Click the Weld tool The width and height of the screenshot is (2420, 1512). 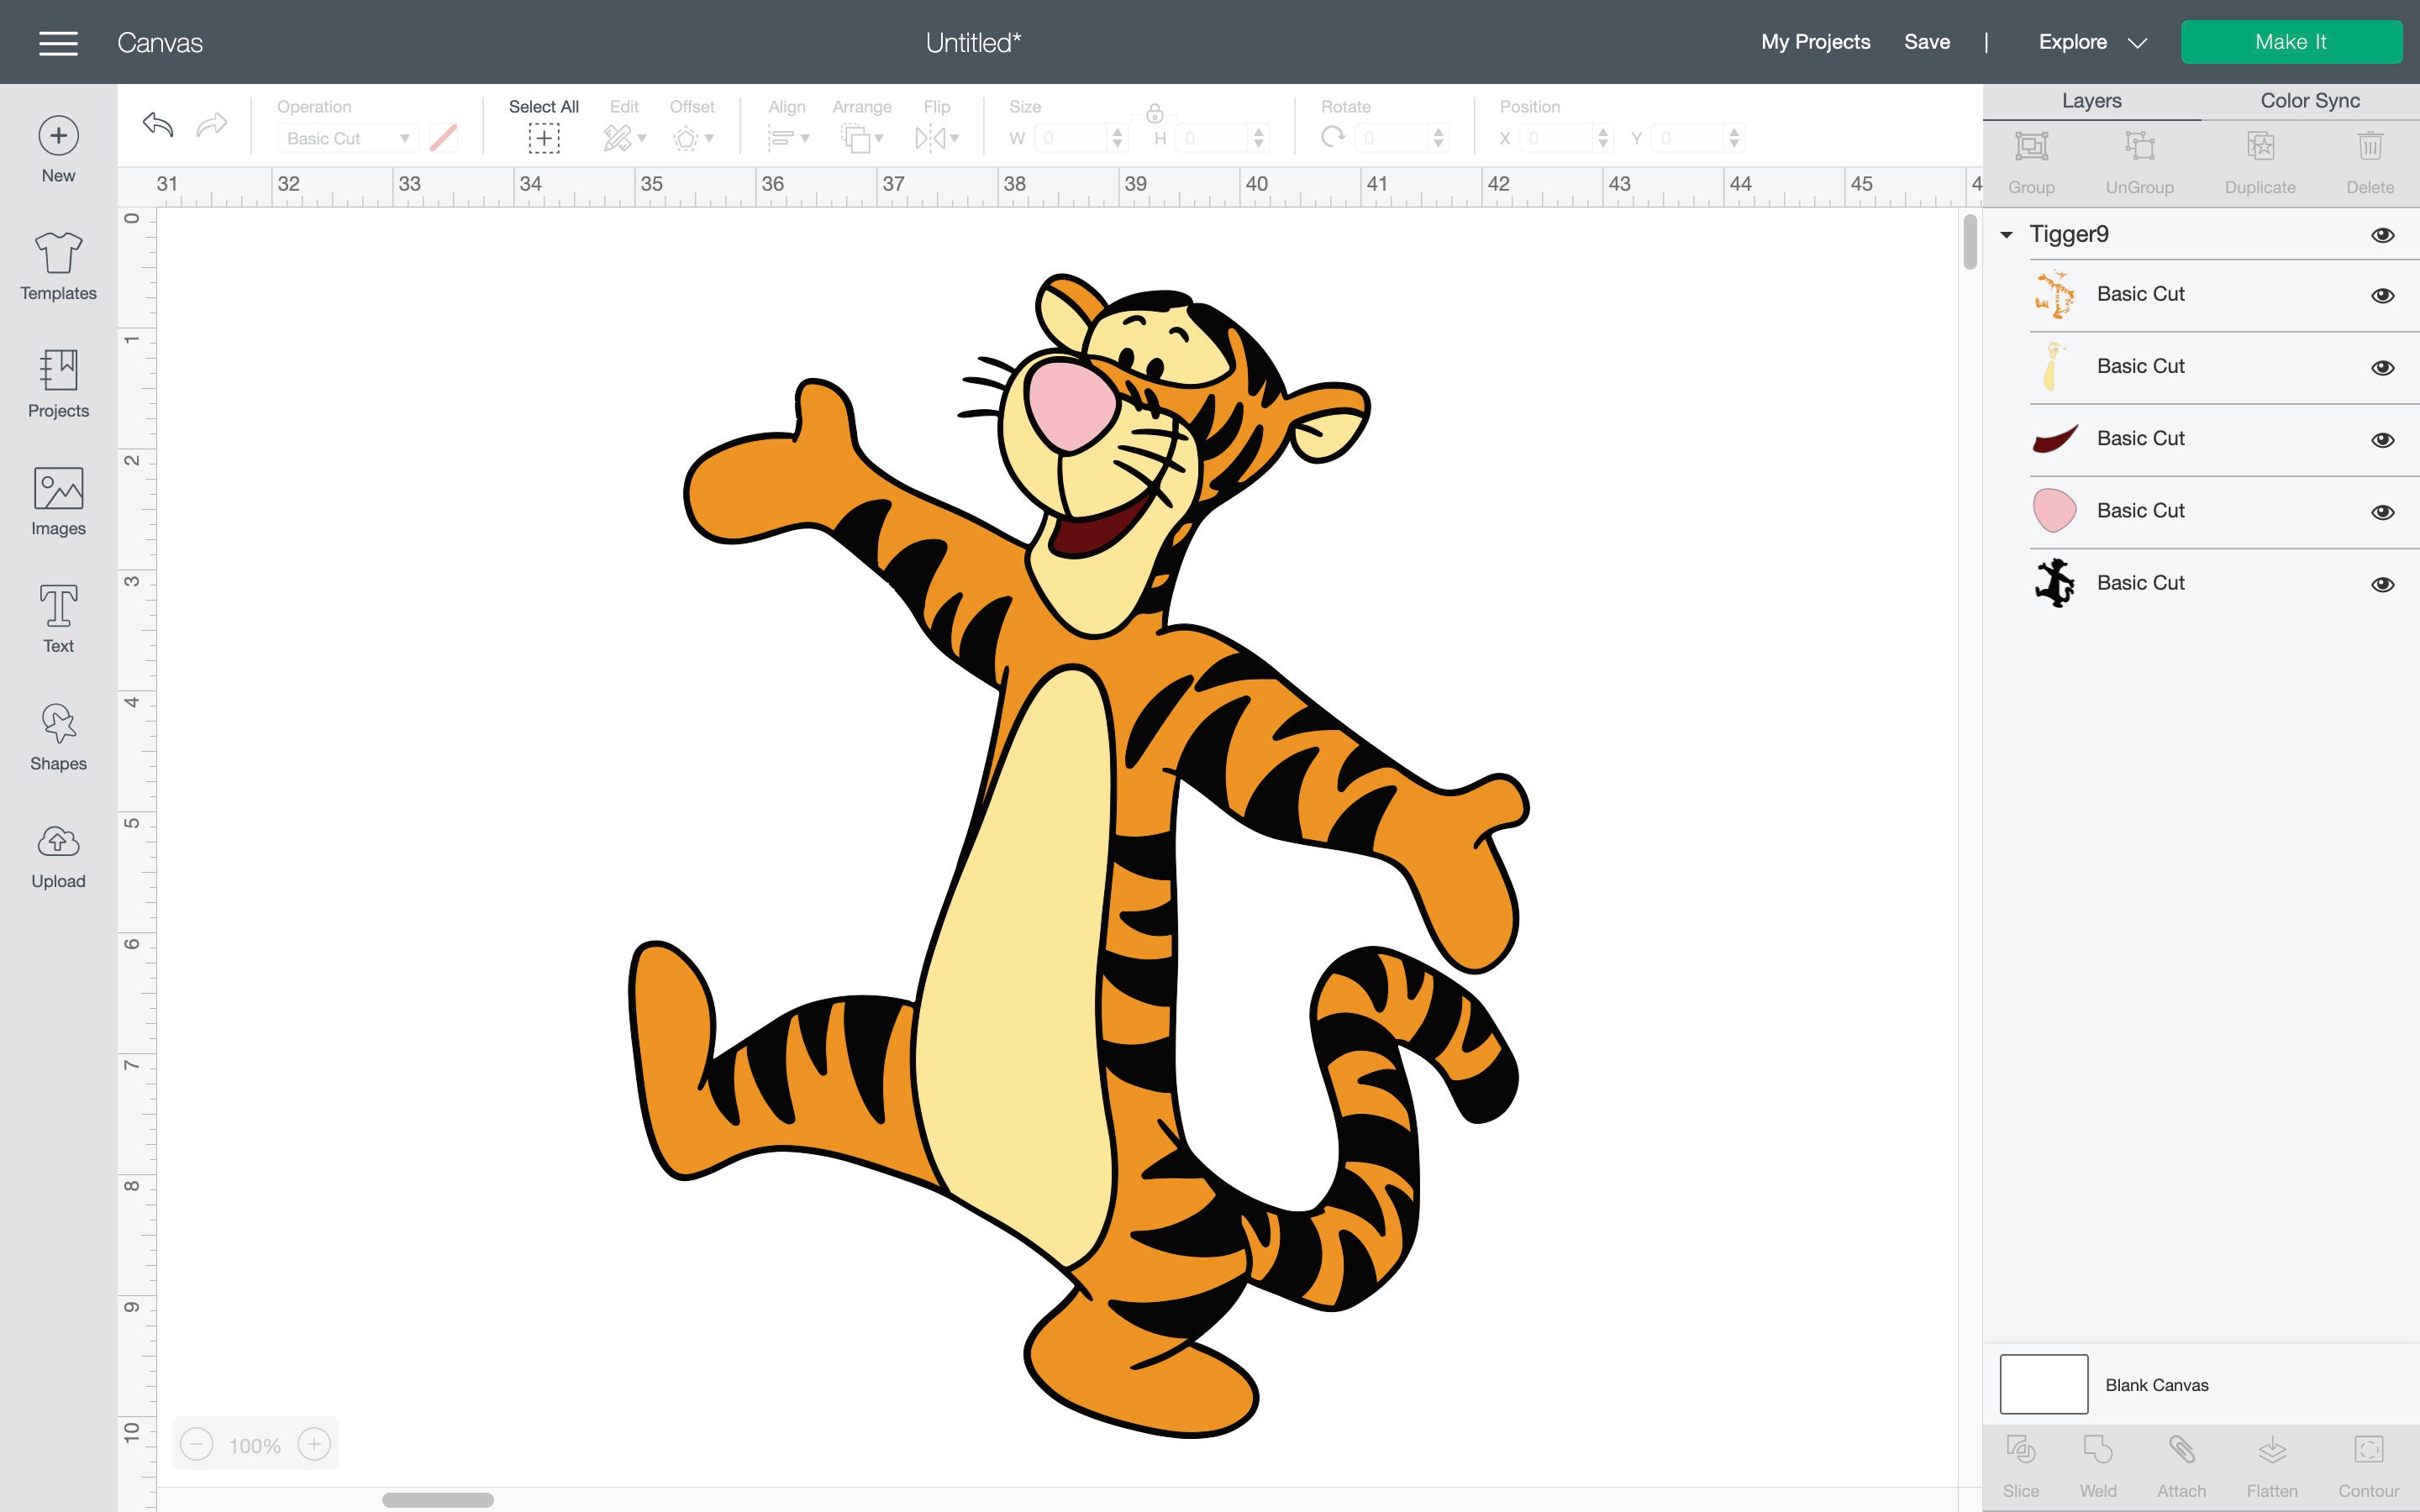tap(2098, 1467)
